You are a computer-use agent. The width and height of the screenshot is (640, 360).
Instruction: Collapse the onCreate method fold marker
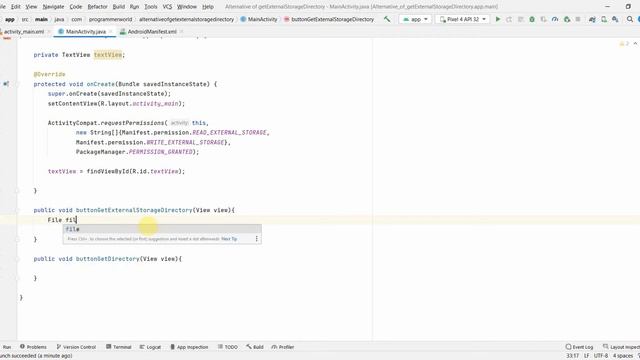(17, 84)
